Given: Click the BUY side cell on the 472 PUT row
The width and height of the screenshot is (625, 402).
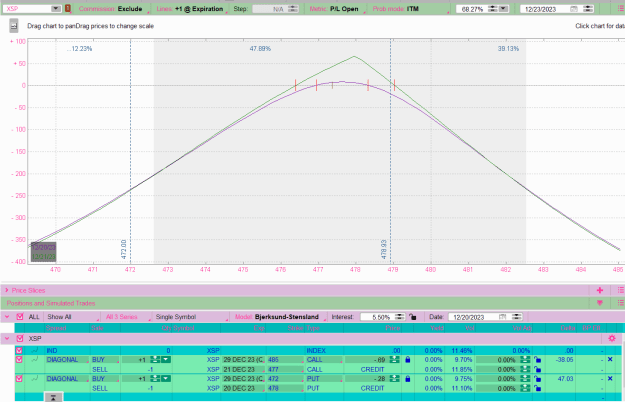Looking at the screenshot, I should 105,378.
